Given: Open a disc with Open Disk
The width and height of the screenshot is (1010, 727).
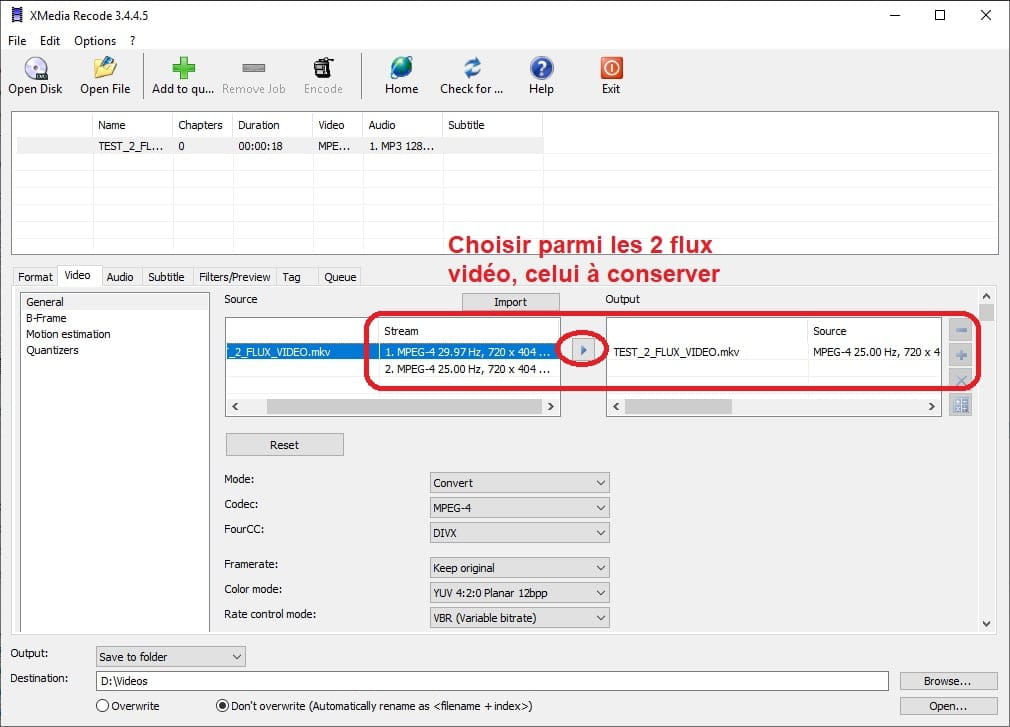Looking at the screenshot, I should click(x=35, y=76).
